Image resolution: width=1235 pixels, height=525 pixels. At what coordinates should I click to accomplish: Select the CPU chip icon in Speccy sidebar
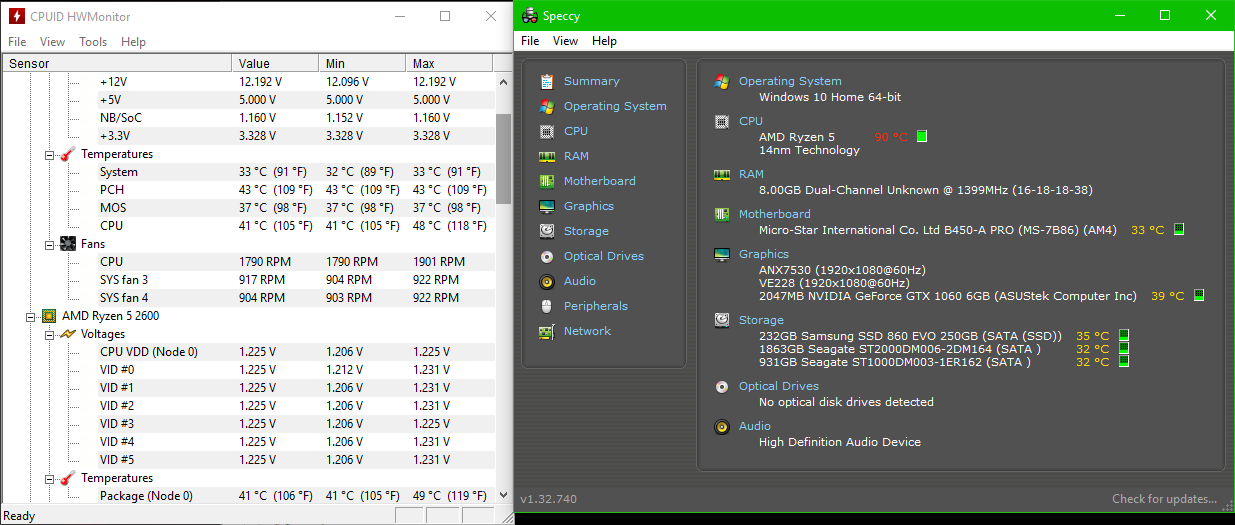(x=547, y=131)
